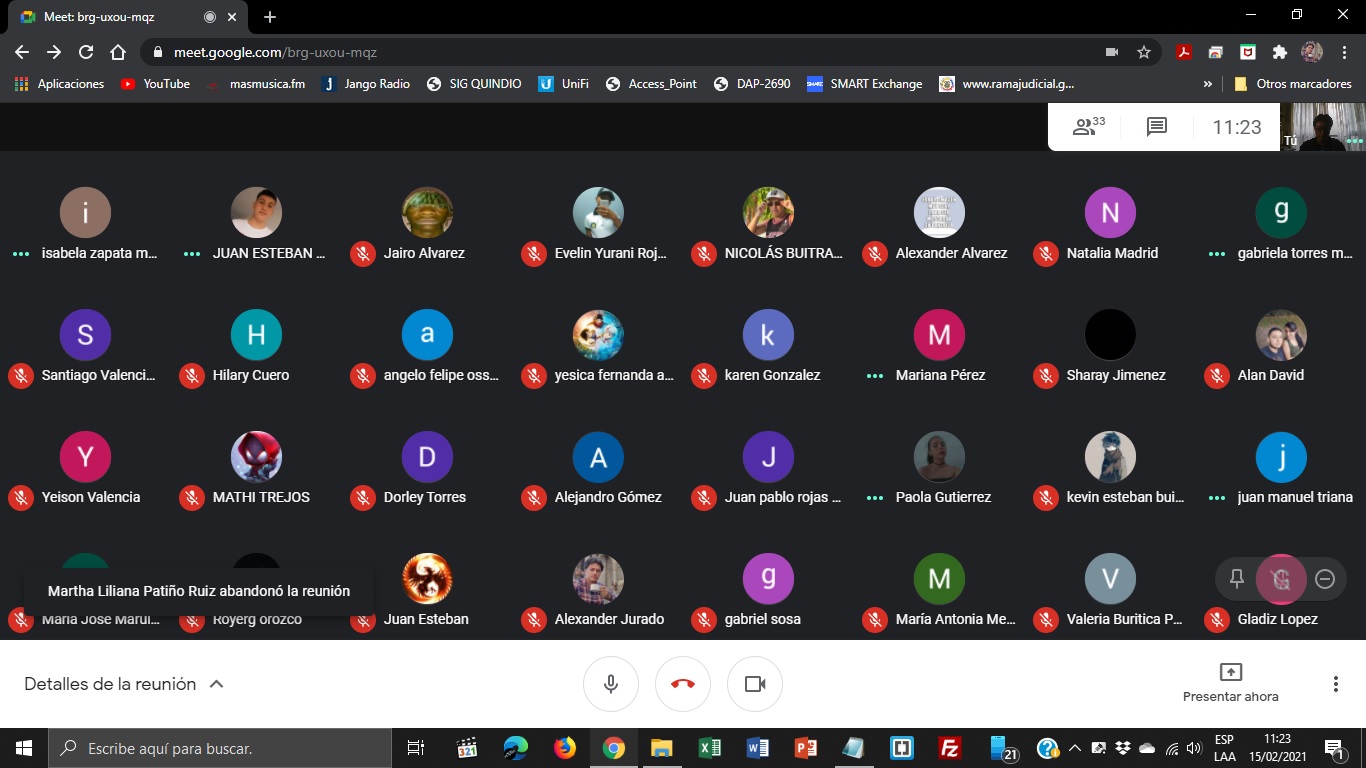1366x768 pixels.
Task: Bookmark this page with the star
Action: 1144,52
